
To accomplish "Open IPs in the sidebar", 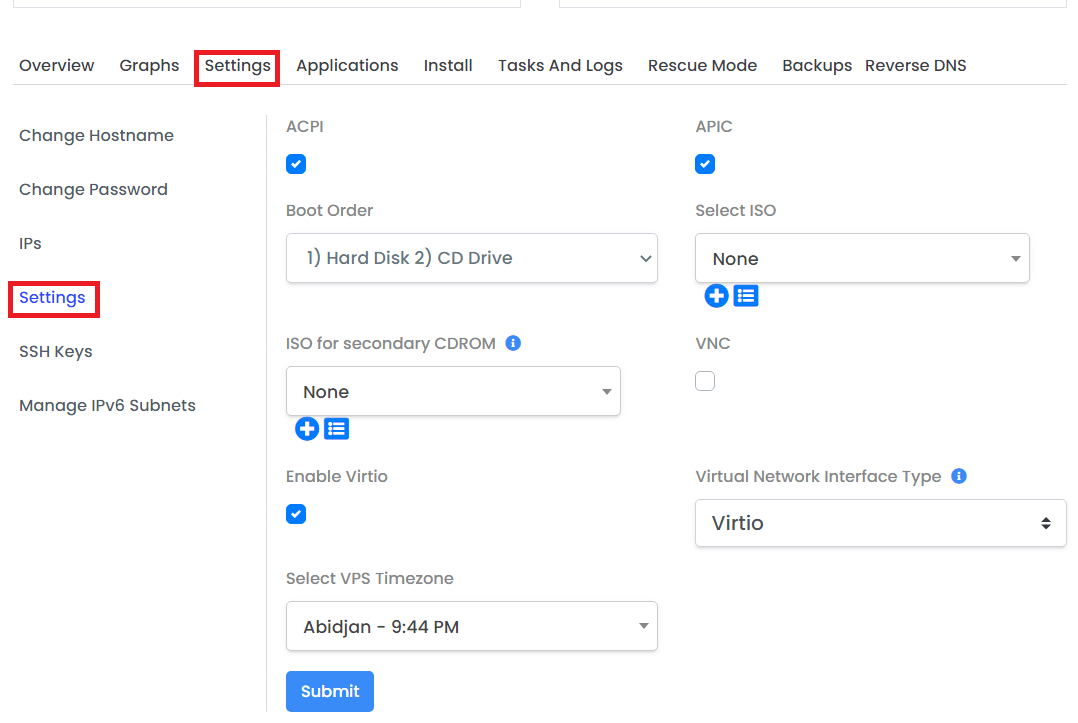I will pyautogui.click(x=30, y=243).
